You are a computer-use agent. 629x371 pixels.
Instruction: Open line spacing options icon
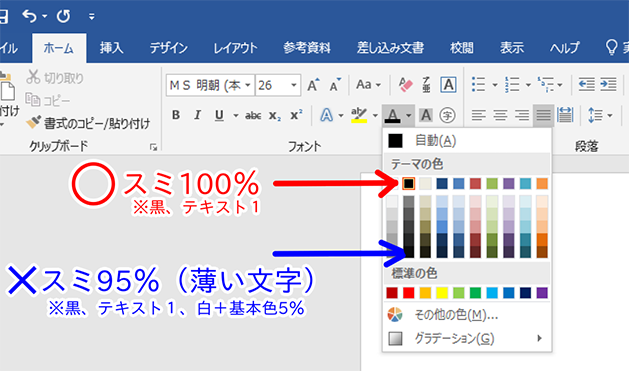pyautogui.click(x=595, y=116)
